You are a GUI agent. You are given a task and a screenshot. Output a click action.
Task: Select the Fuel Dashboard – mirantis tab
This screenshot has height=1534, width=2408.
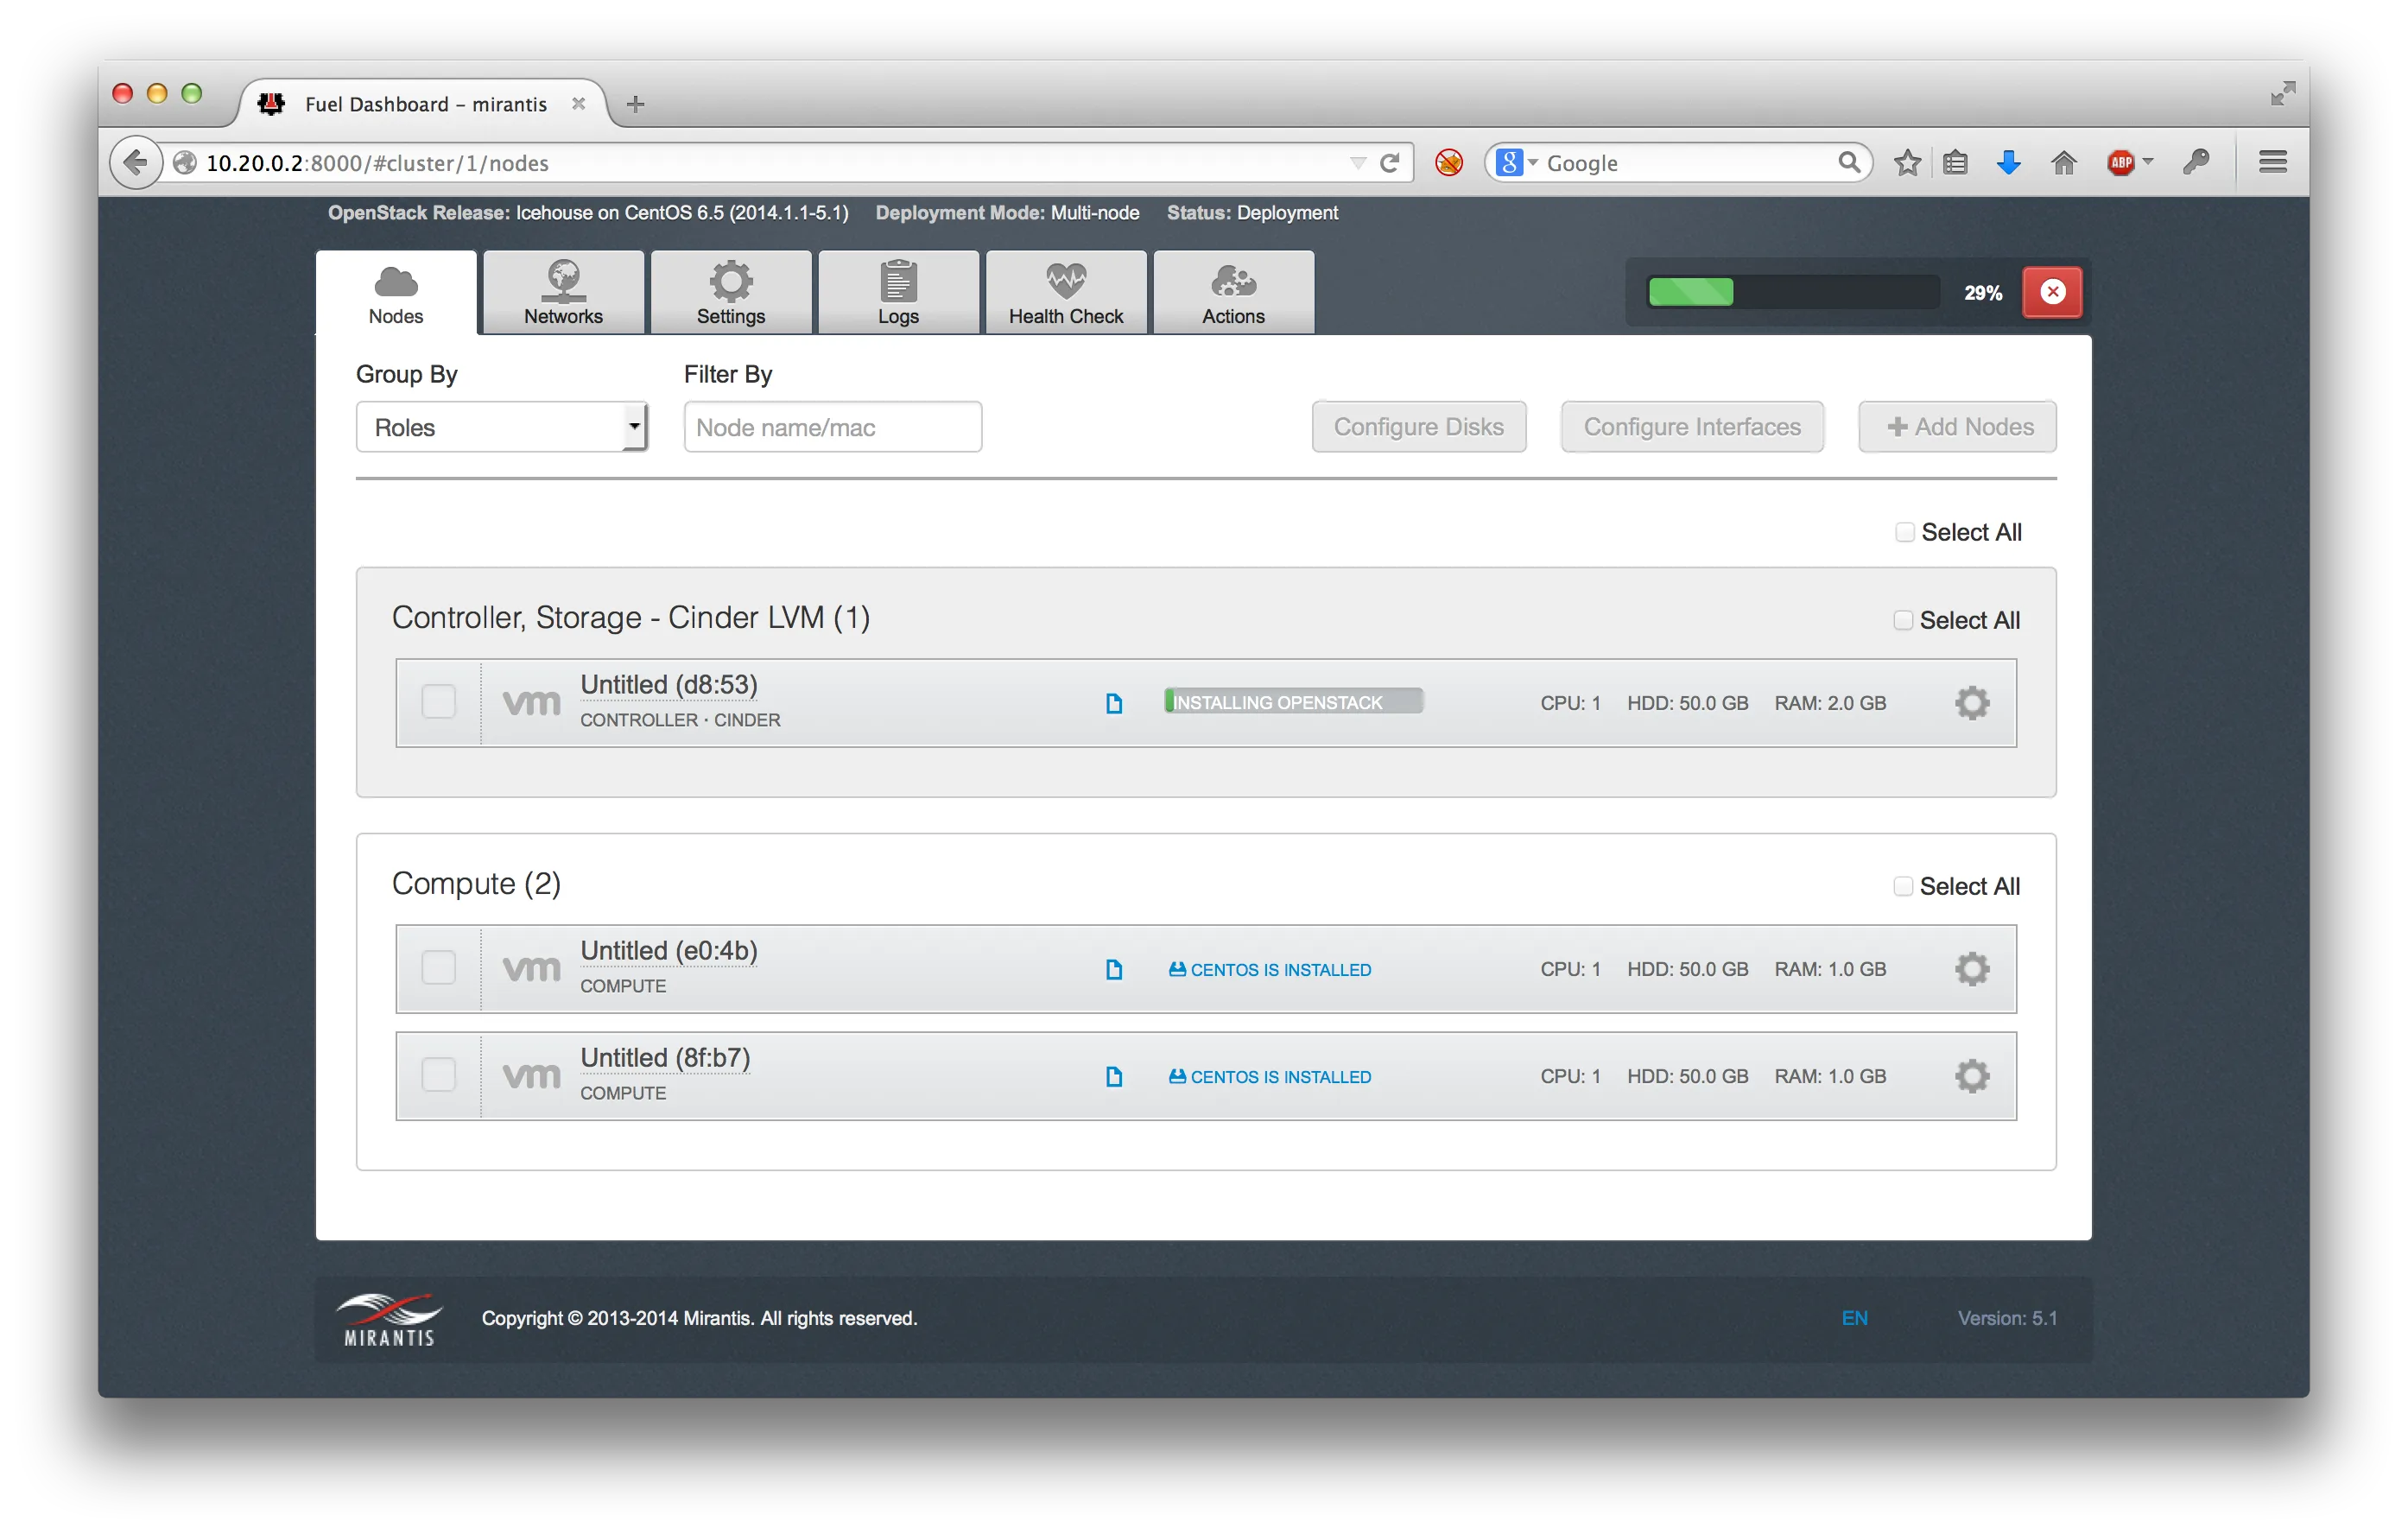tap(425, 104)
